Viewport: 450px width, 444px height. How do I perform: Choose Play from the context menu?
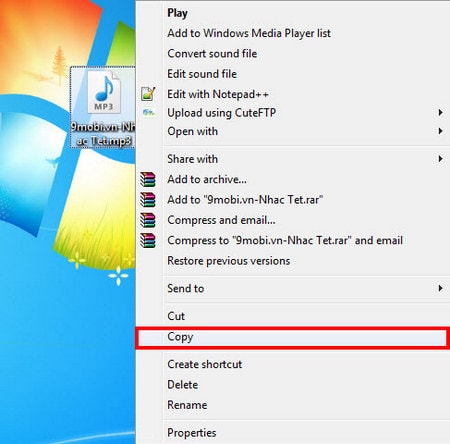pyautogui.click(x=177, y=13)
